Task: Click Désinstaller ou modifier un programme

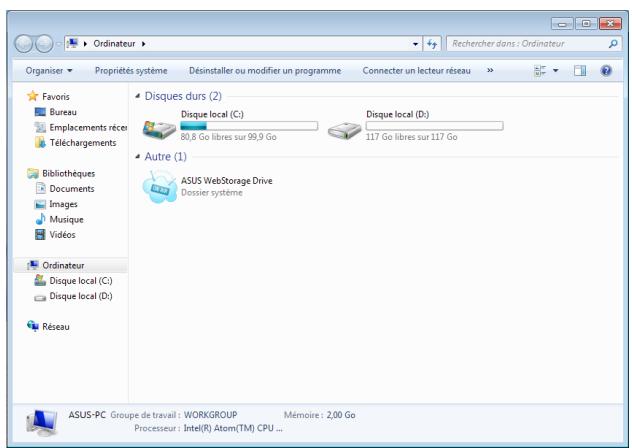Action: [265, 71]
